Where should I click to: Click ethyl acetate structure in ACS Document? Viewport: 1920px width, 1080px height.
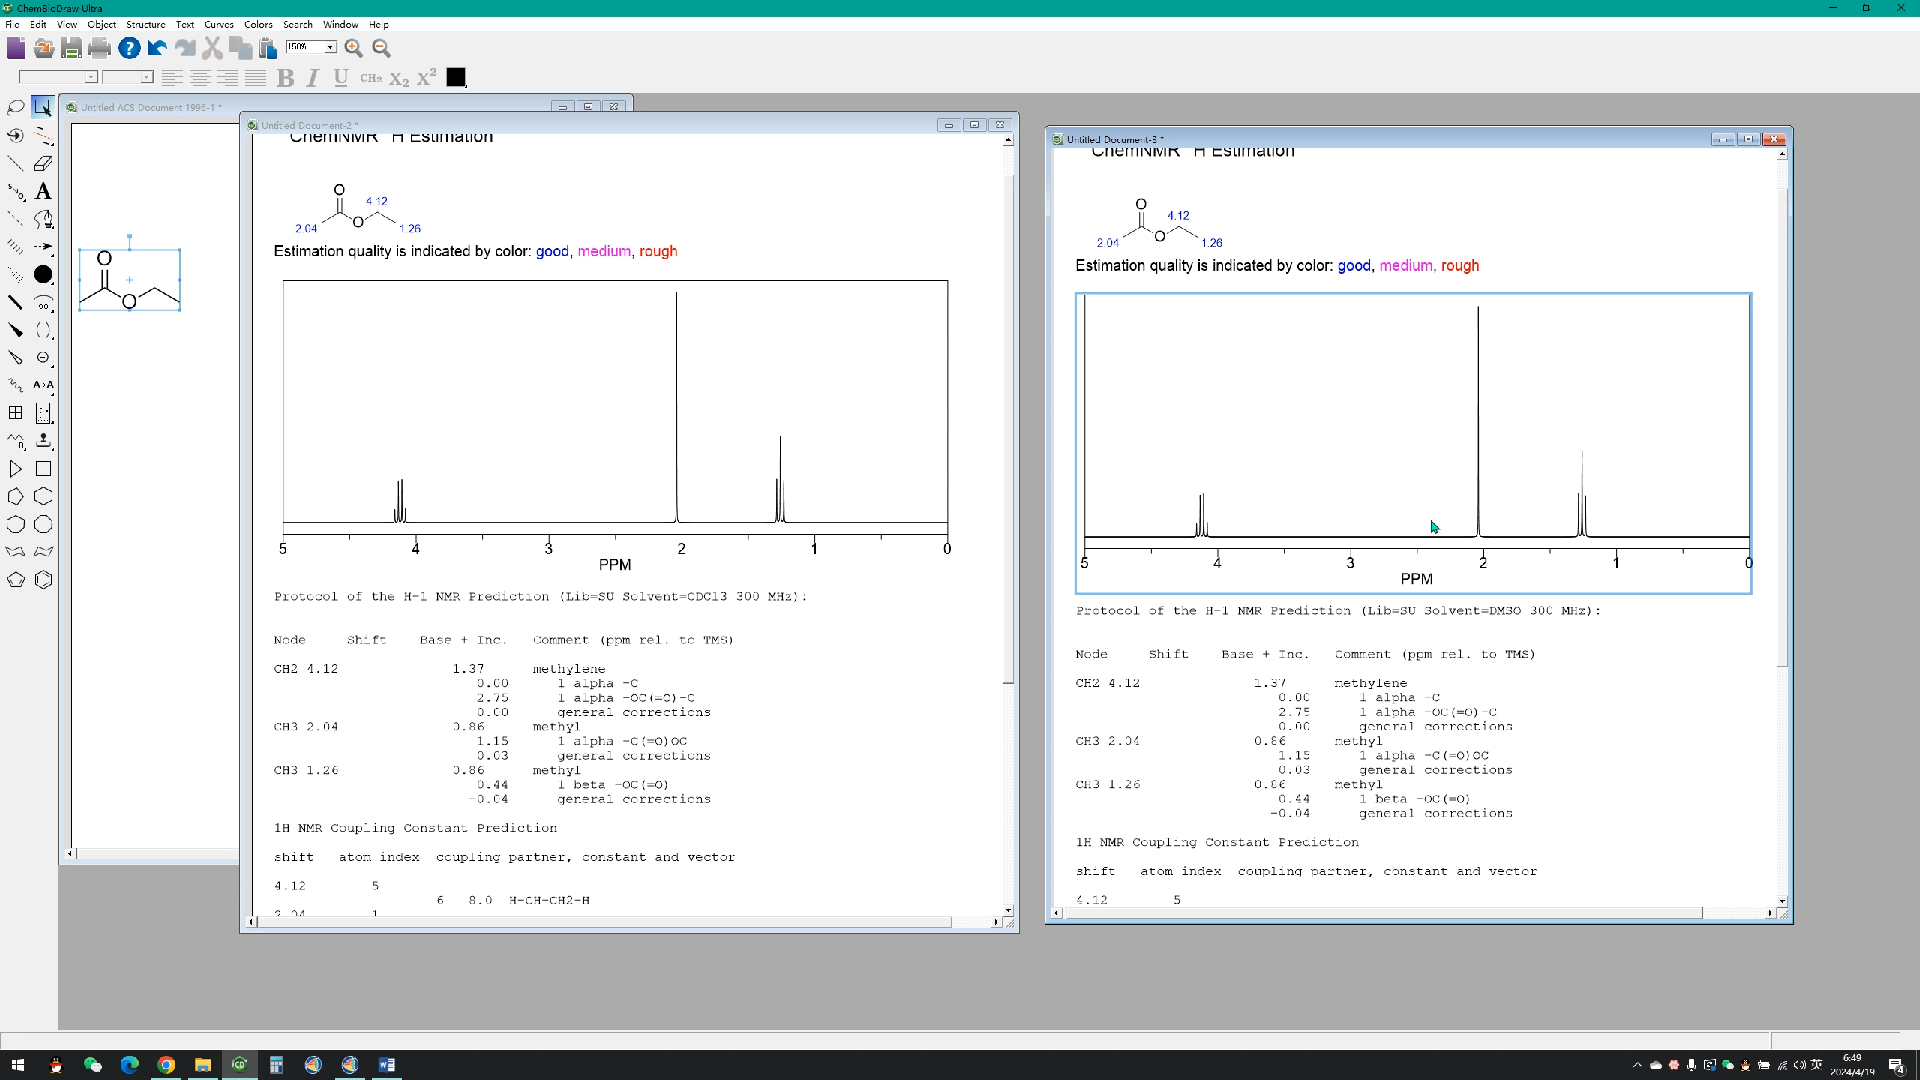pyautogui.click(x=130, y=280)
